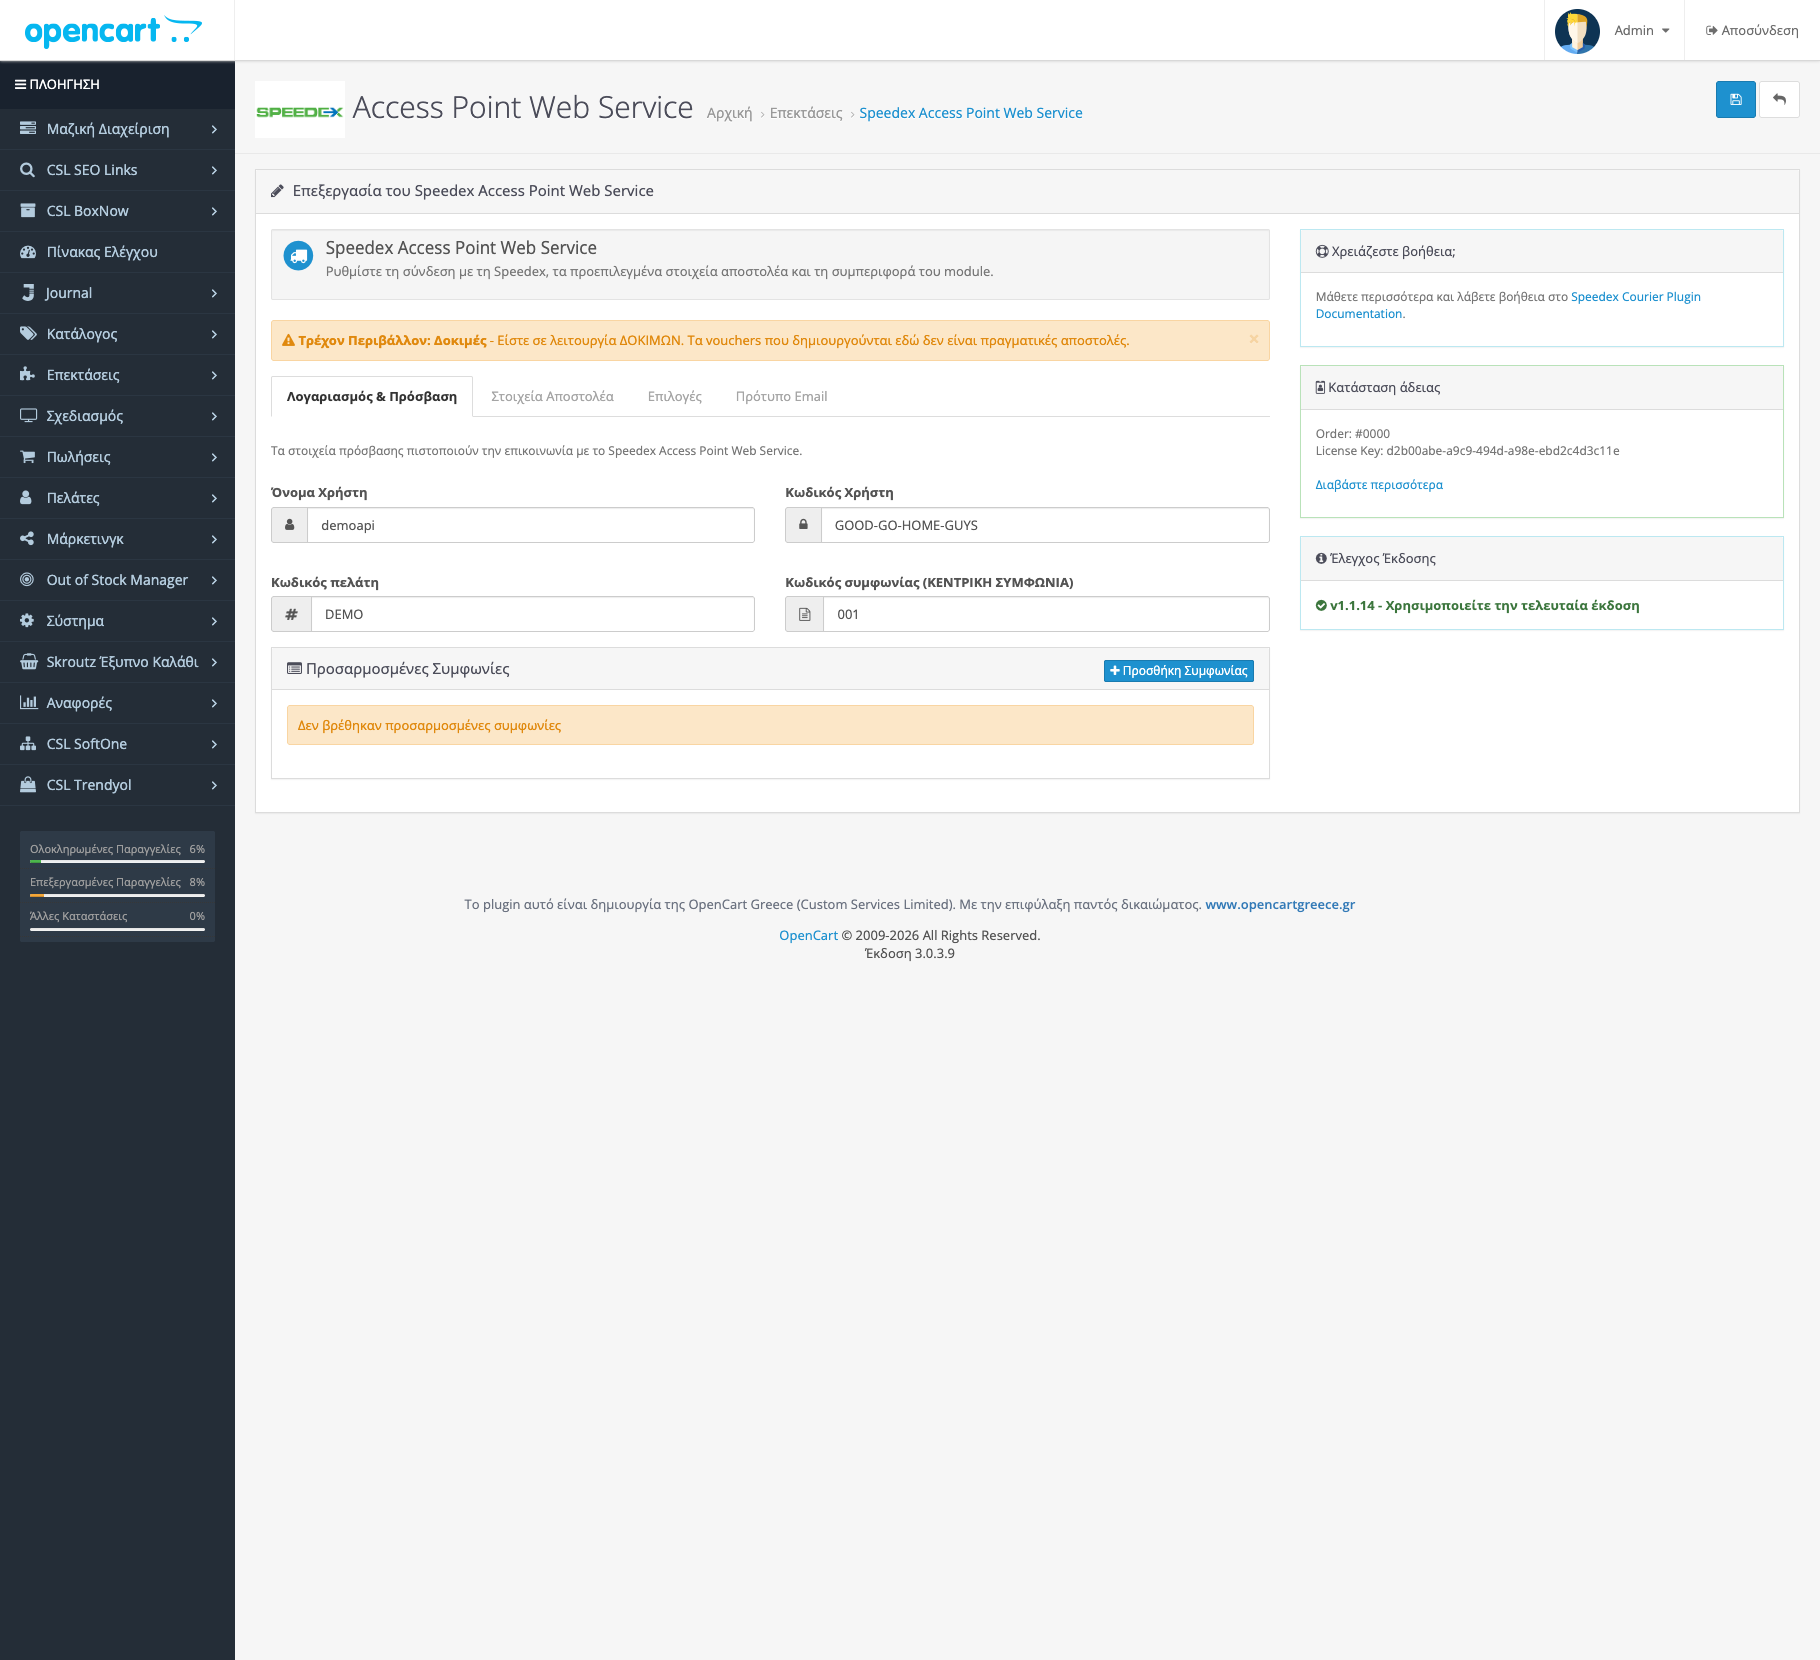This screenshot has width=1820, height=1660.
Task: Click the Speedex logo in page title
Action: (300, 110)
